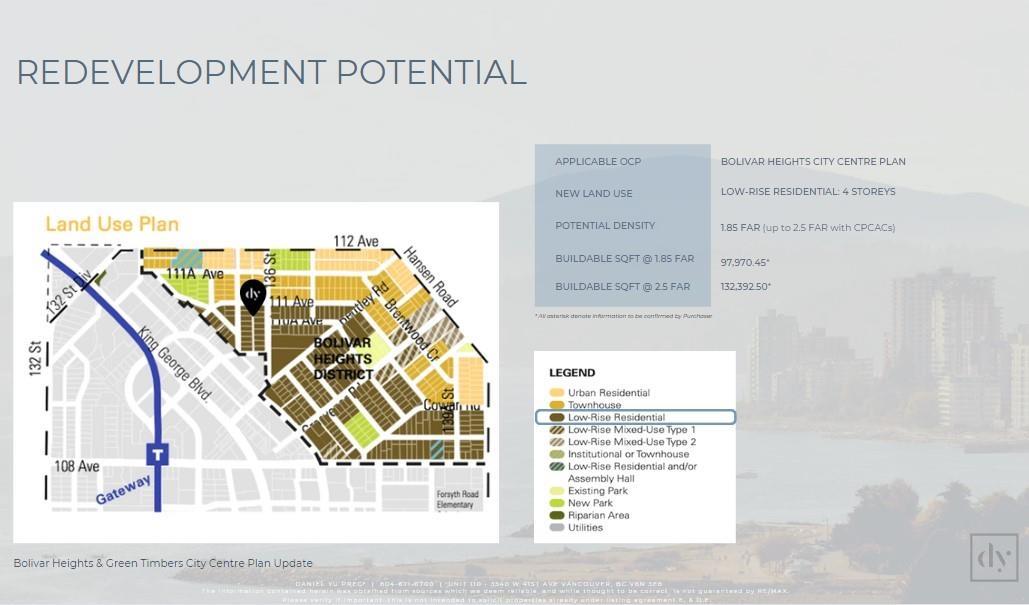Click the King George Blvd road label
Viewport: 1029px width, 605px height.
pyautogui.click(x=175, y=363)
